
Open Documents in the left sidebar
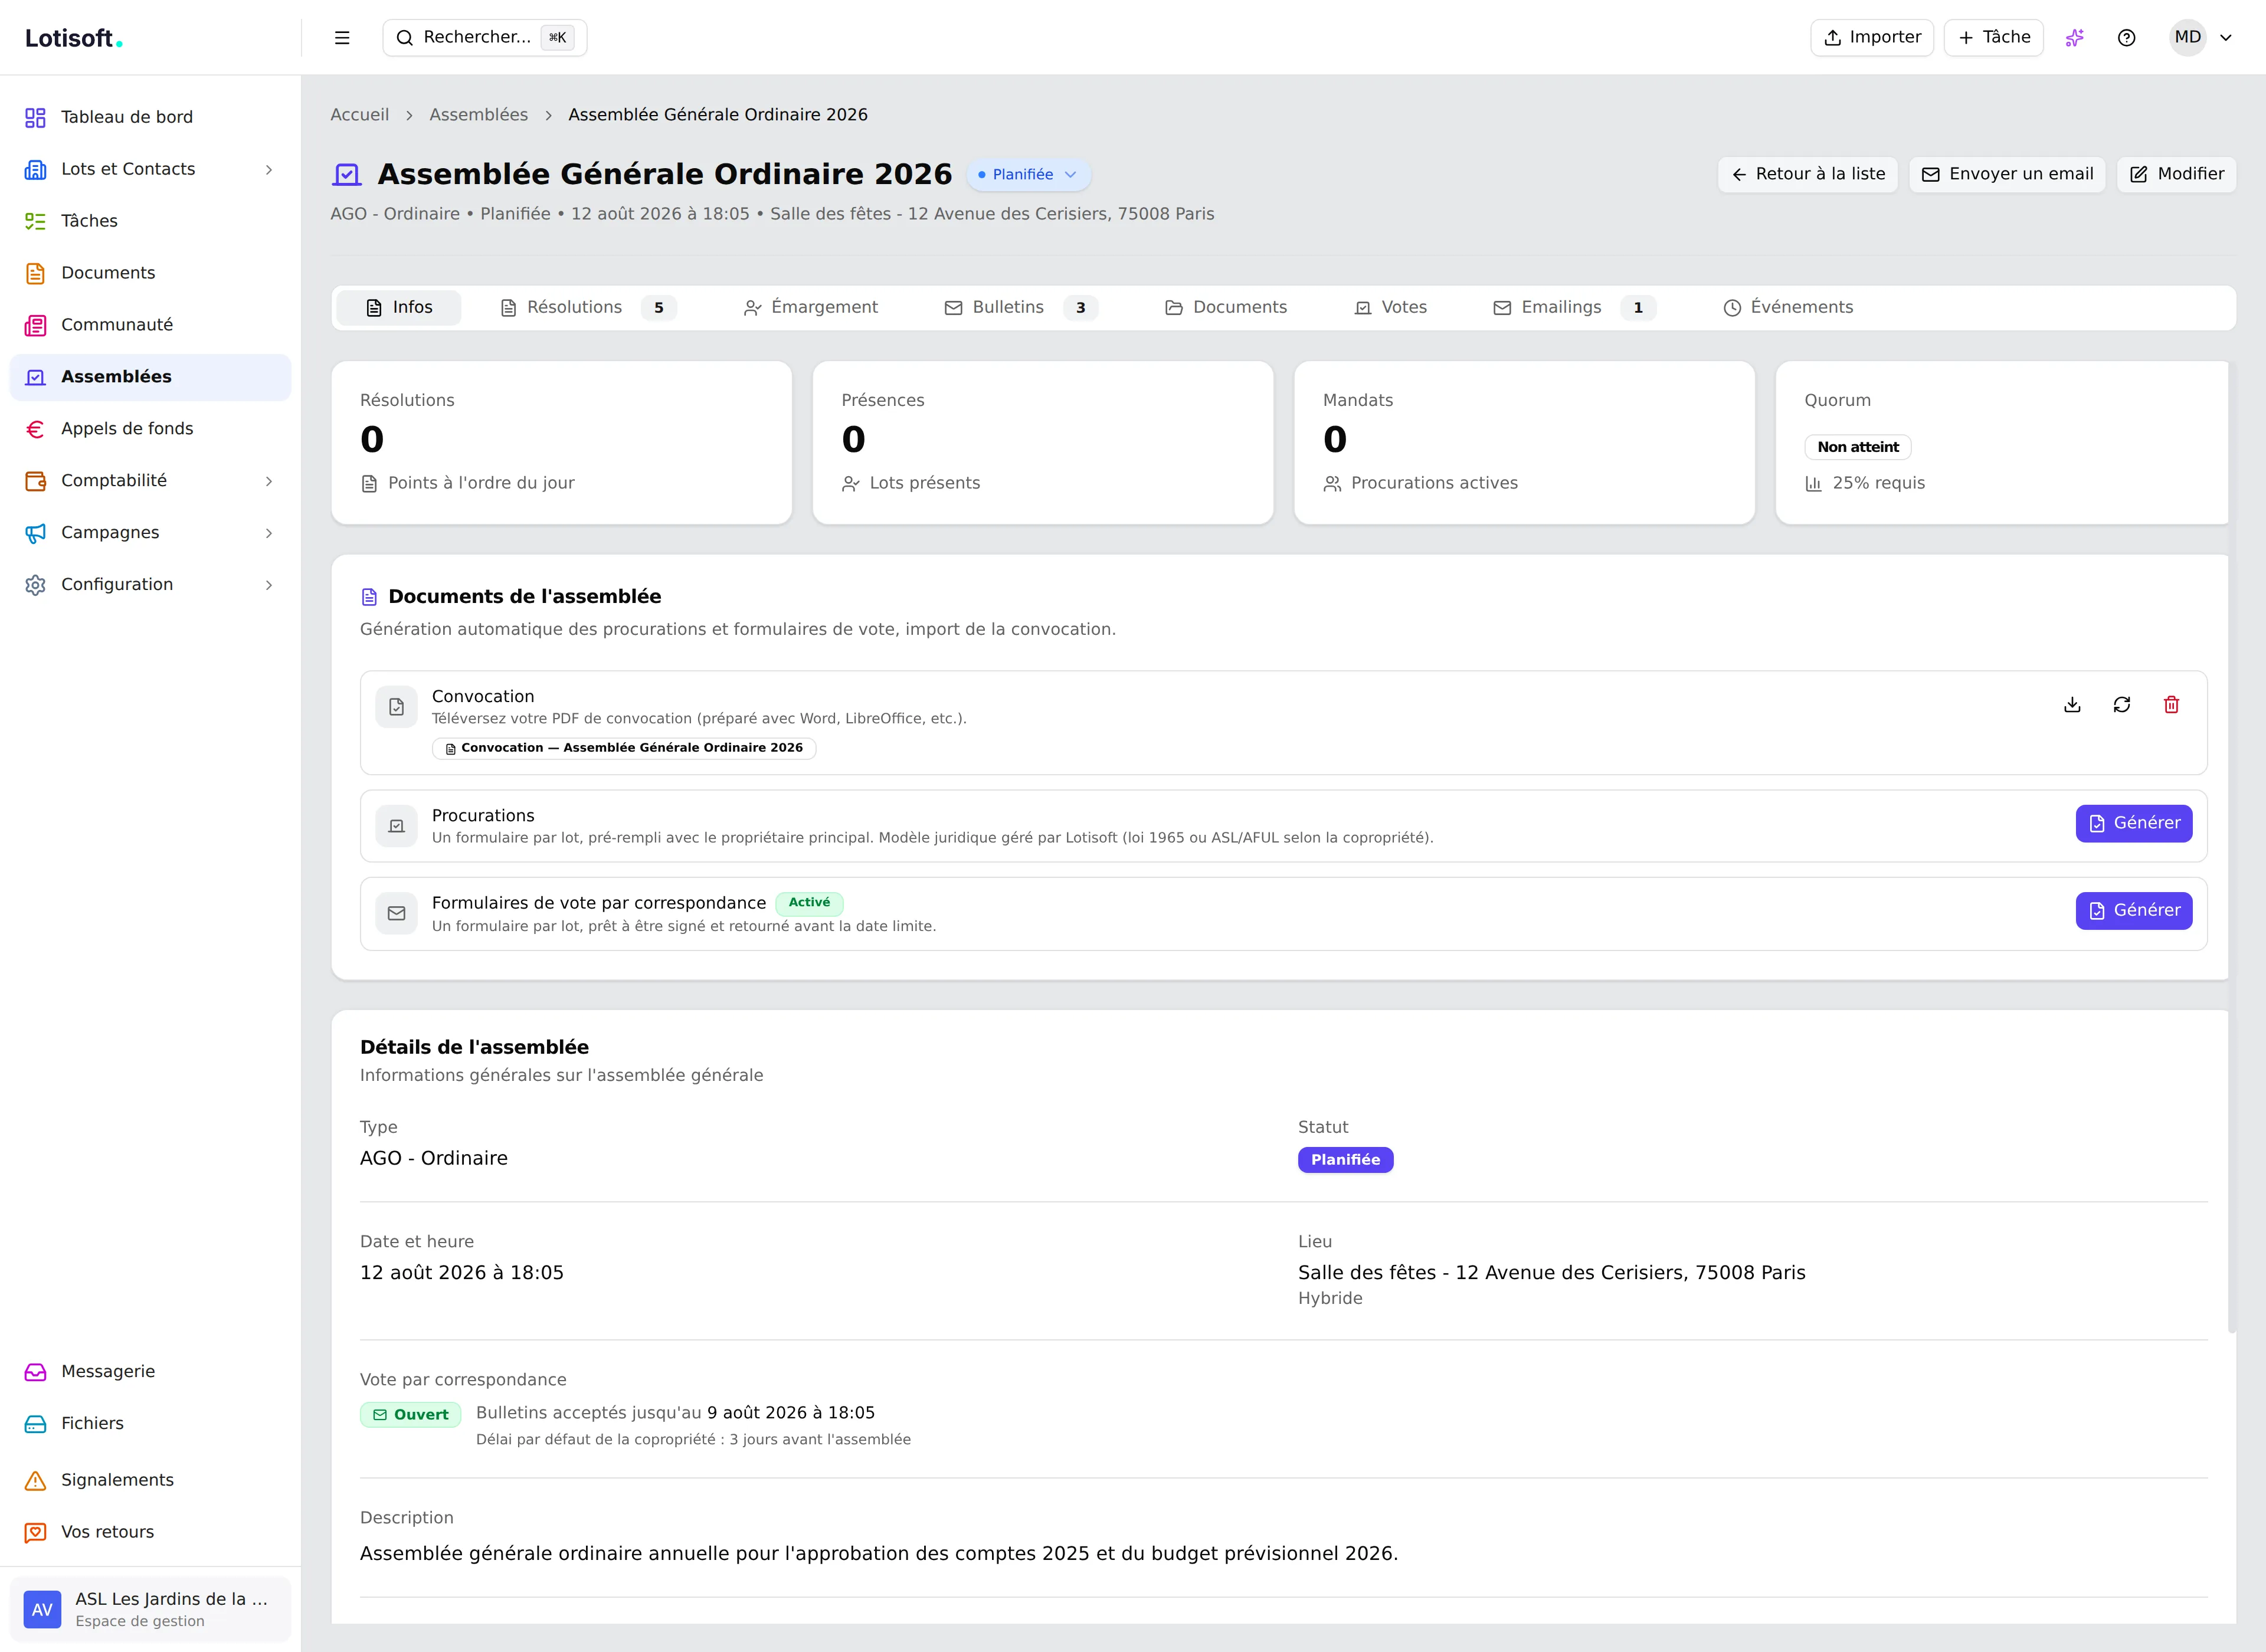click(150, 273)
